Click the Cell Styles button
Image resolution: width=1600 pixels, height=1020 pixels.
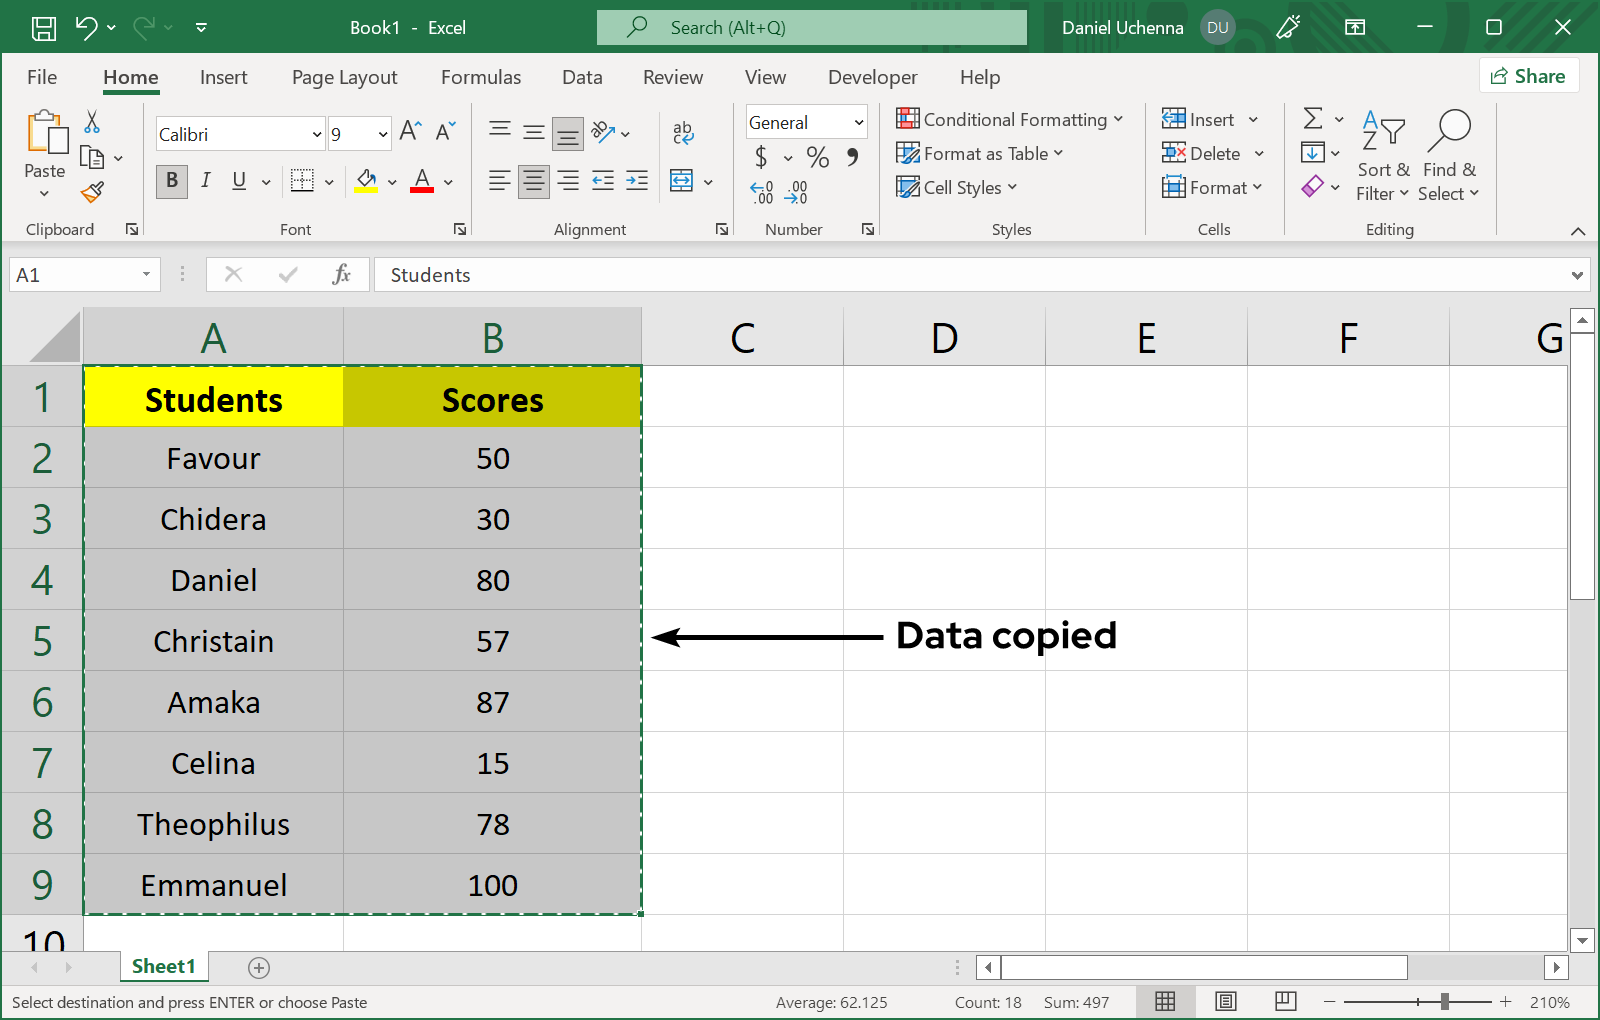coord(956,187)
